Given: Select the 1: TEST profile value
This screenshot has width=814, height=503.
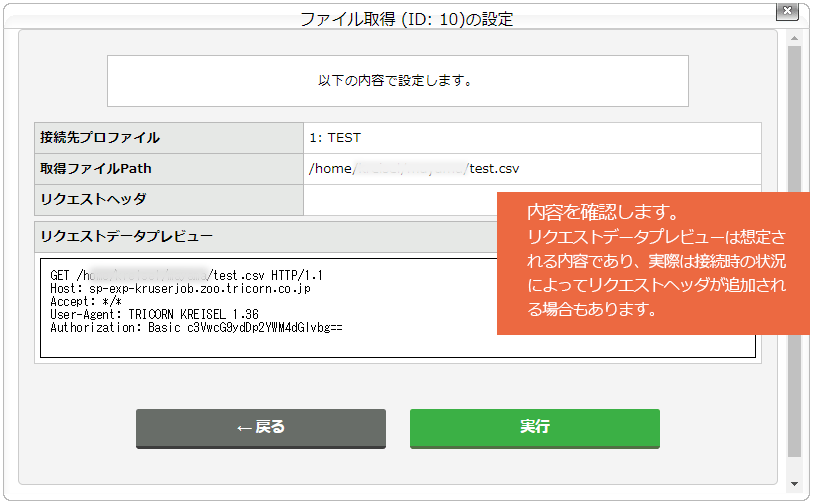Looking at the screenshot, I should click(x=335, y=138).
